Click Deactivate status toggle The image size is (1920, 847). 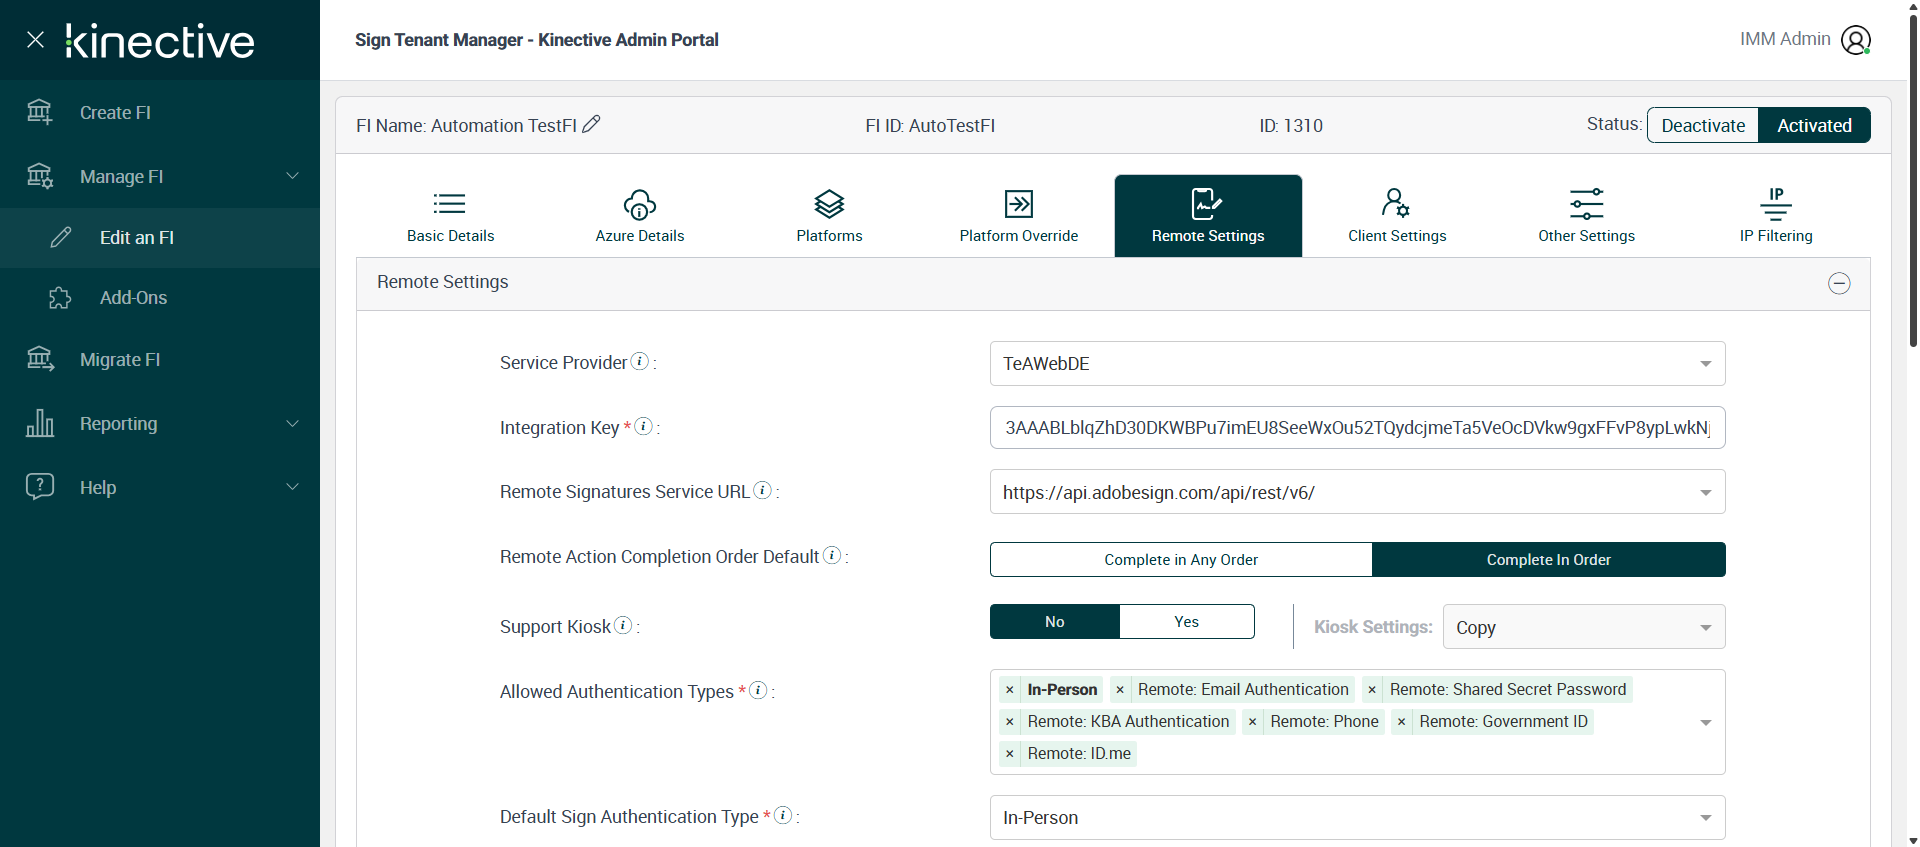point(1702,125)
